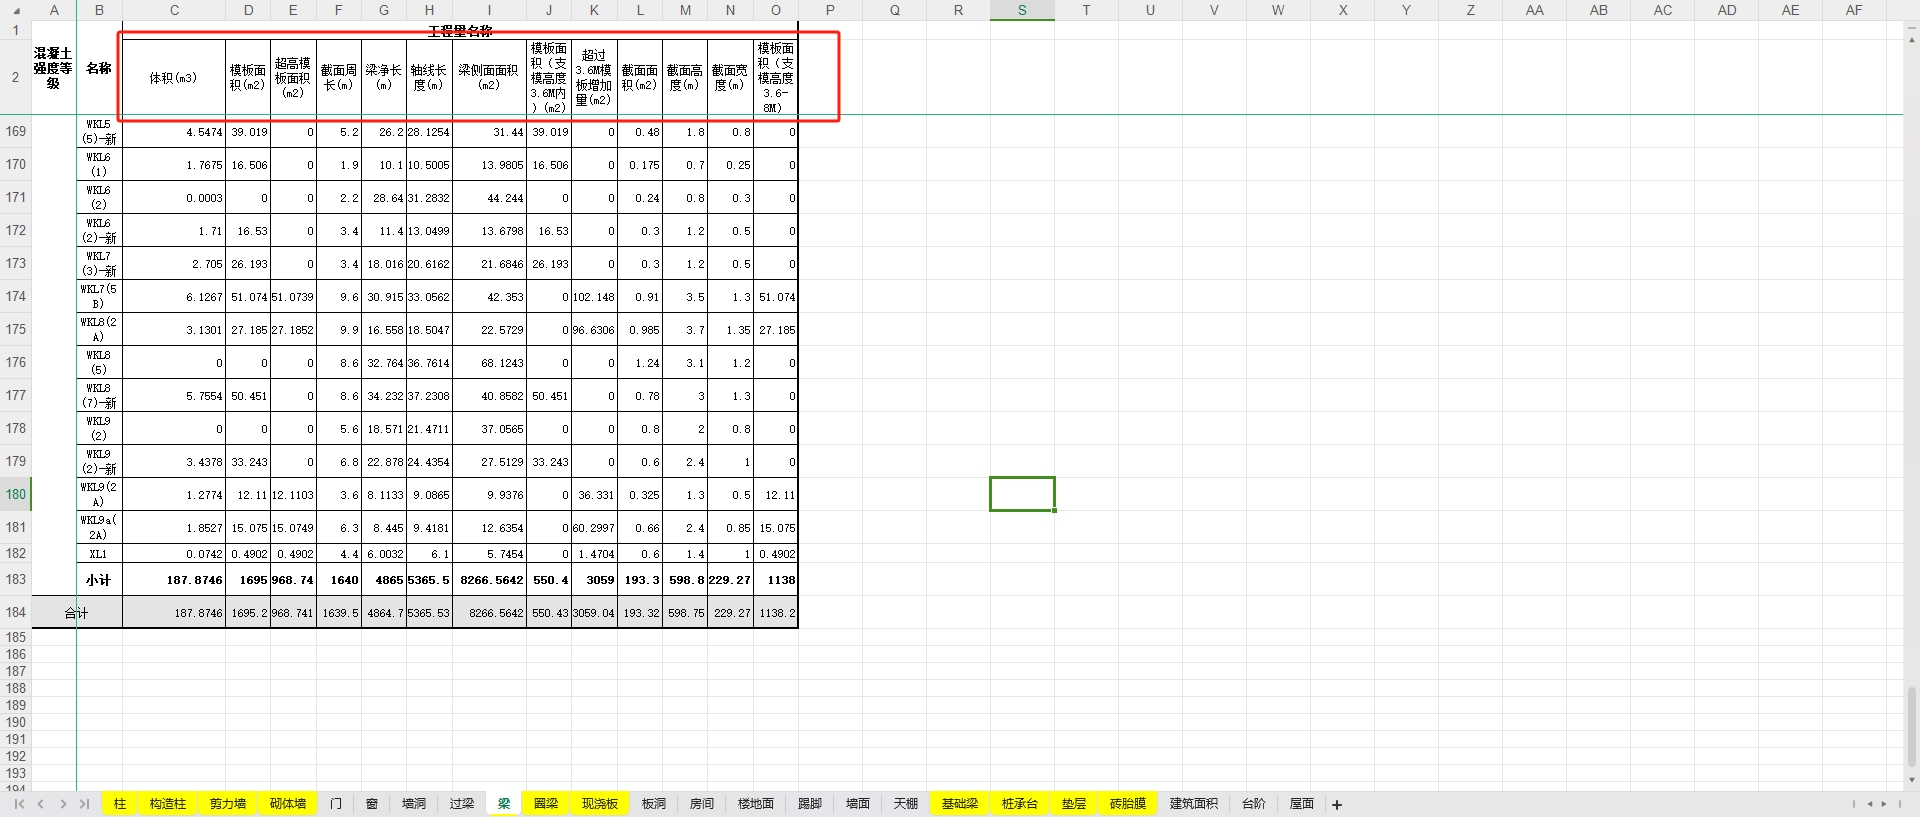Image resolution: width=1920 pixels, height=817 pixels.
Task: Jump to the first sheet with the navigation arrow
Action: click(x=19, y=804)
